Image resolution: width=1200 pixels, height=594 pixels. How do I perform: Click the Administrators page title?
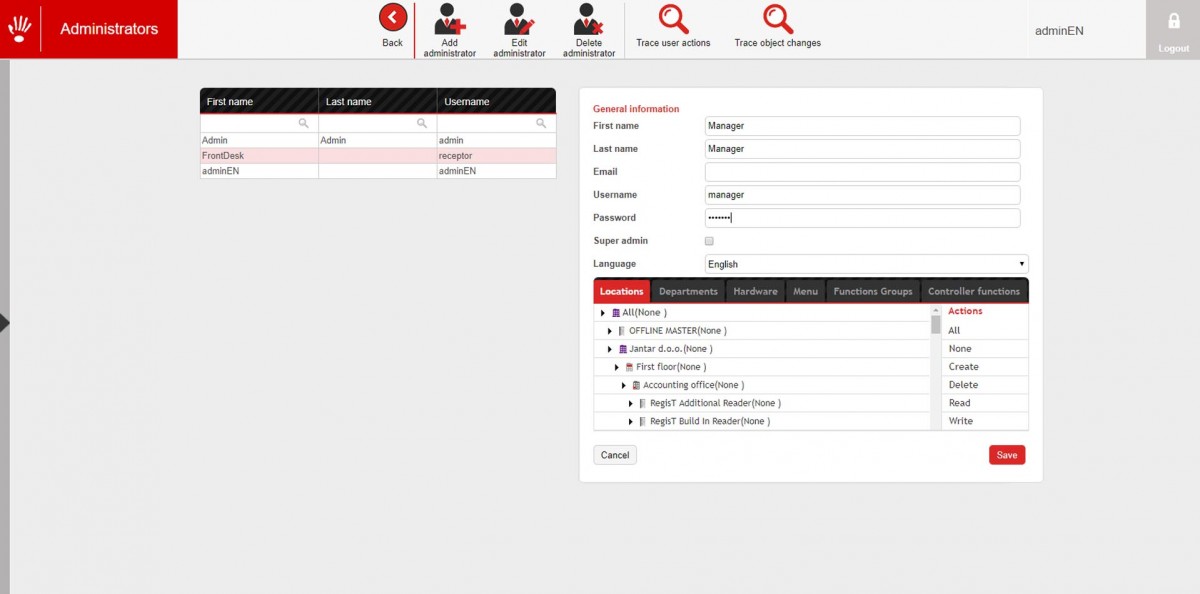click(x=109, y=29)
